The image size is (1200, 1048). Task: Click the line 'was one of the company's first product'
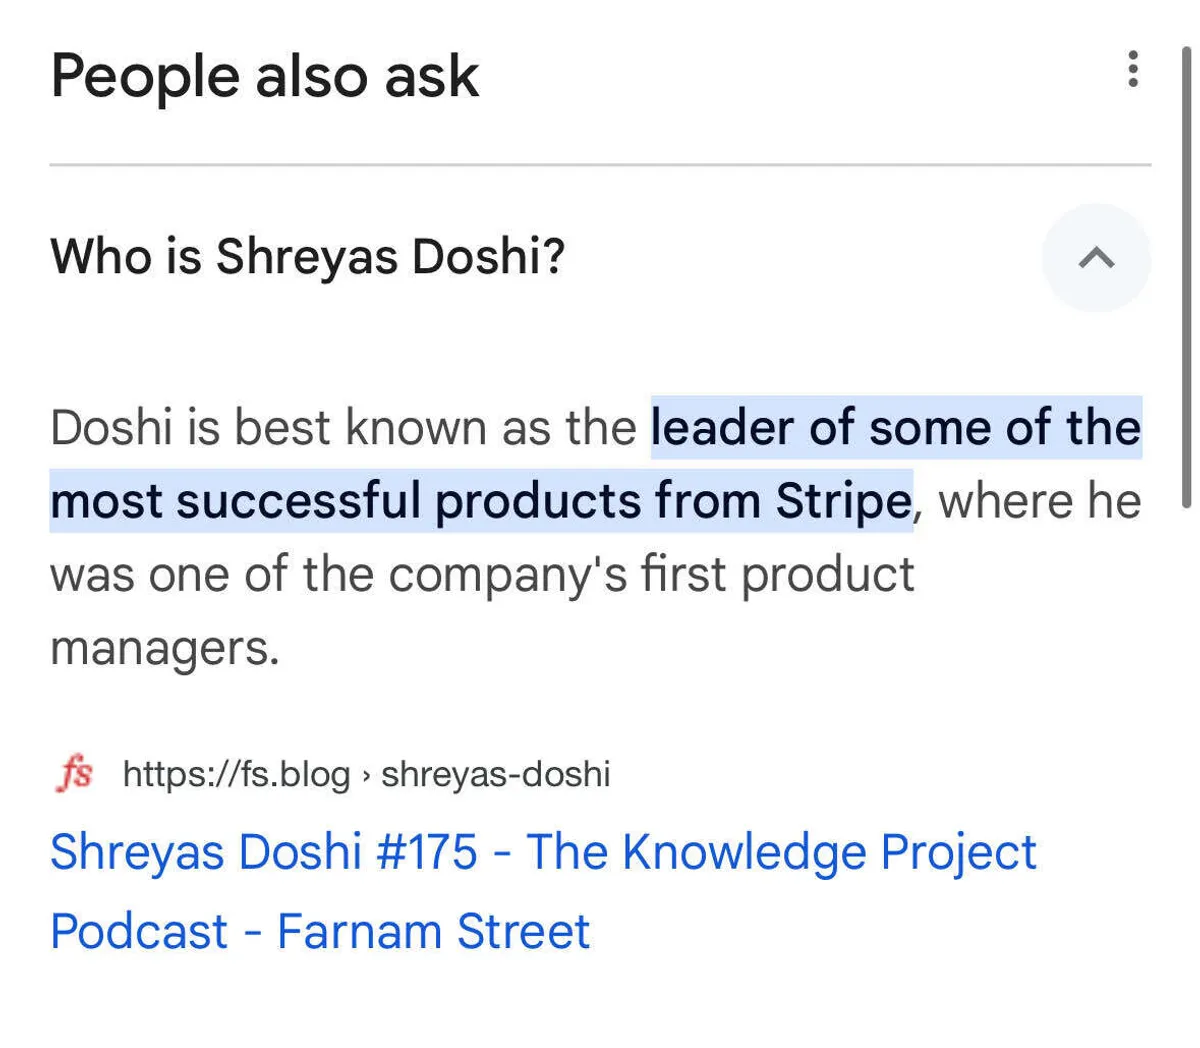pyautogui.click(x=482, y=575)
